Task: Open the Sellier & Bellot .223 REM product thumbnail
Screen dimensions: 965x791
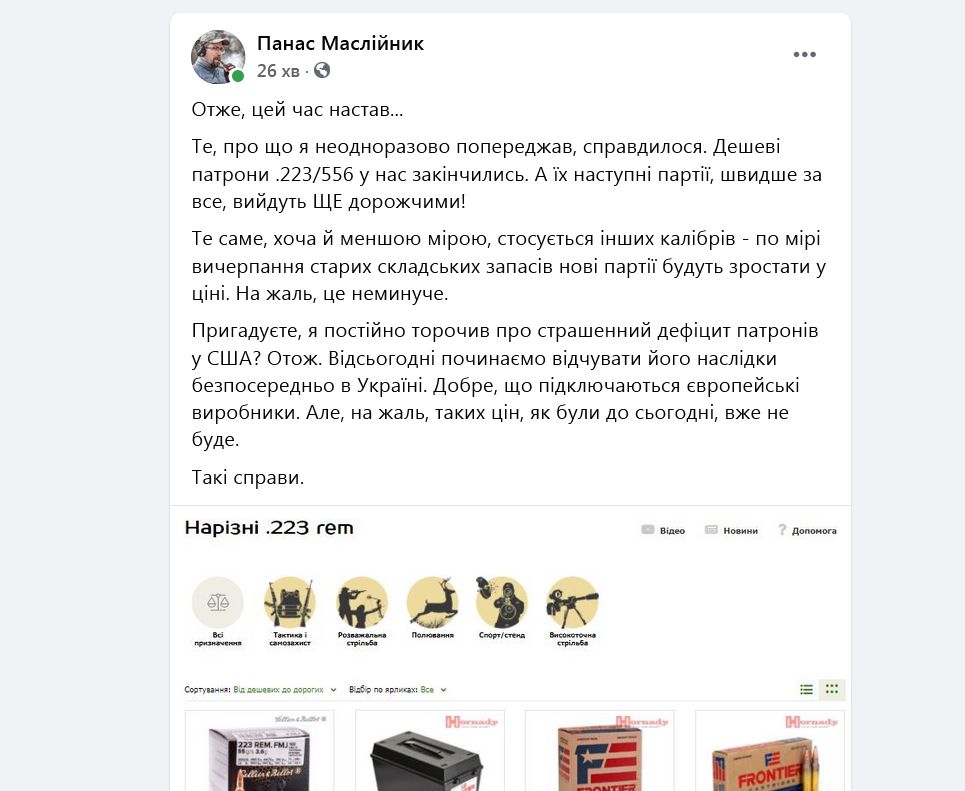Action: coord(260,751)
